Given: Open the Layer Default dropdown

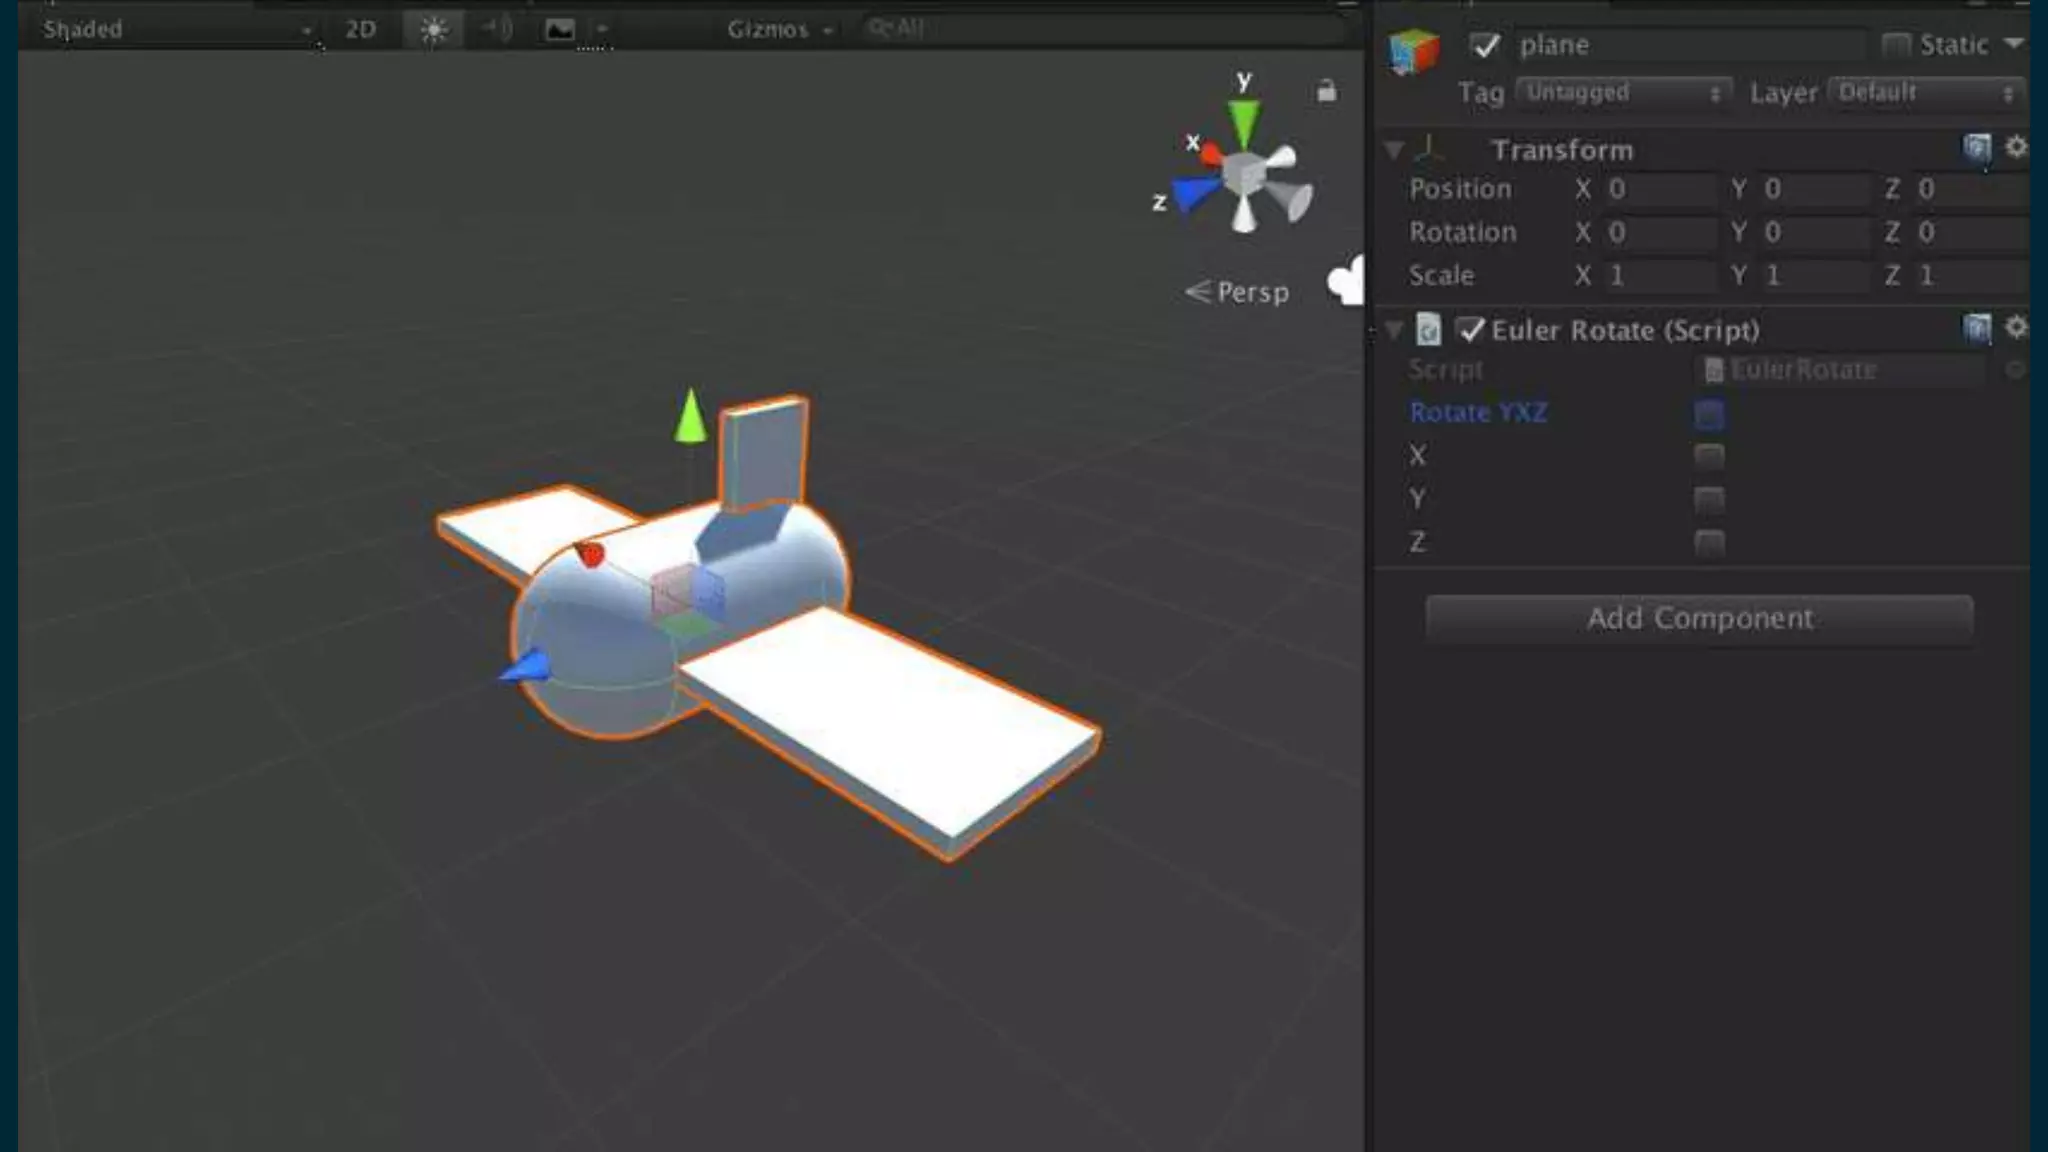Looking at the screenshot, I should [x=1925, y=93].
